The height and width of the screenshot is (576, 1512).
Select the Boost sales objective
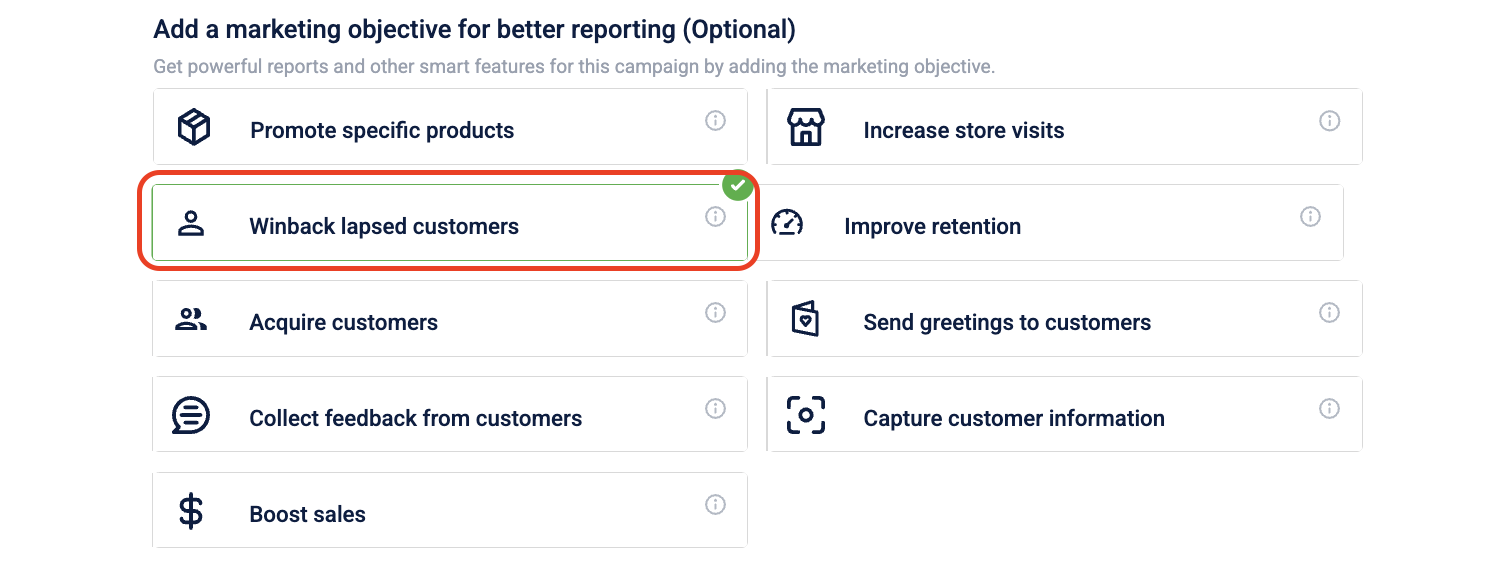coord(450,510)
